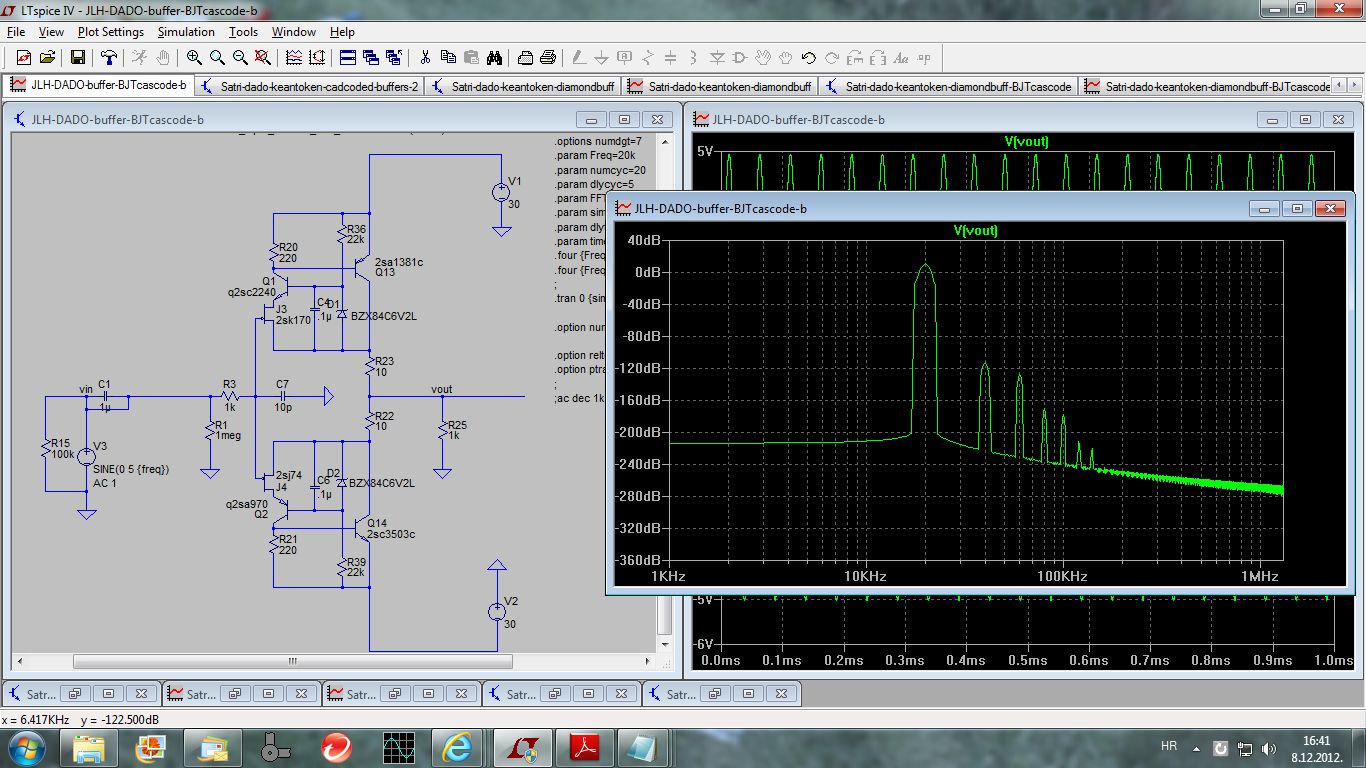The width and height of the screenshot is (1366, 768).
Task: Click the volume speaker tray icon
Action: pos(1270,748)
